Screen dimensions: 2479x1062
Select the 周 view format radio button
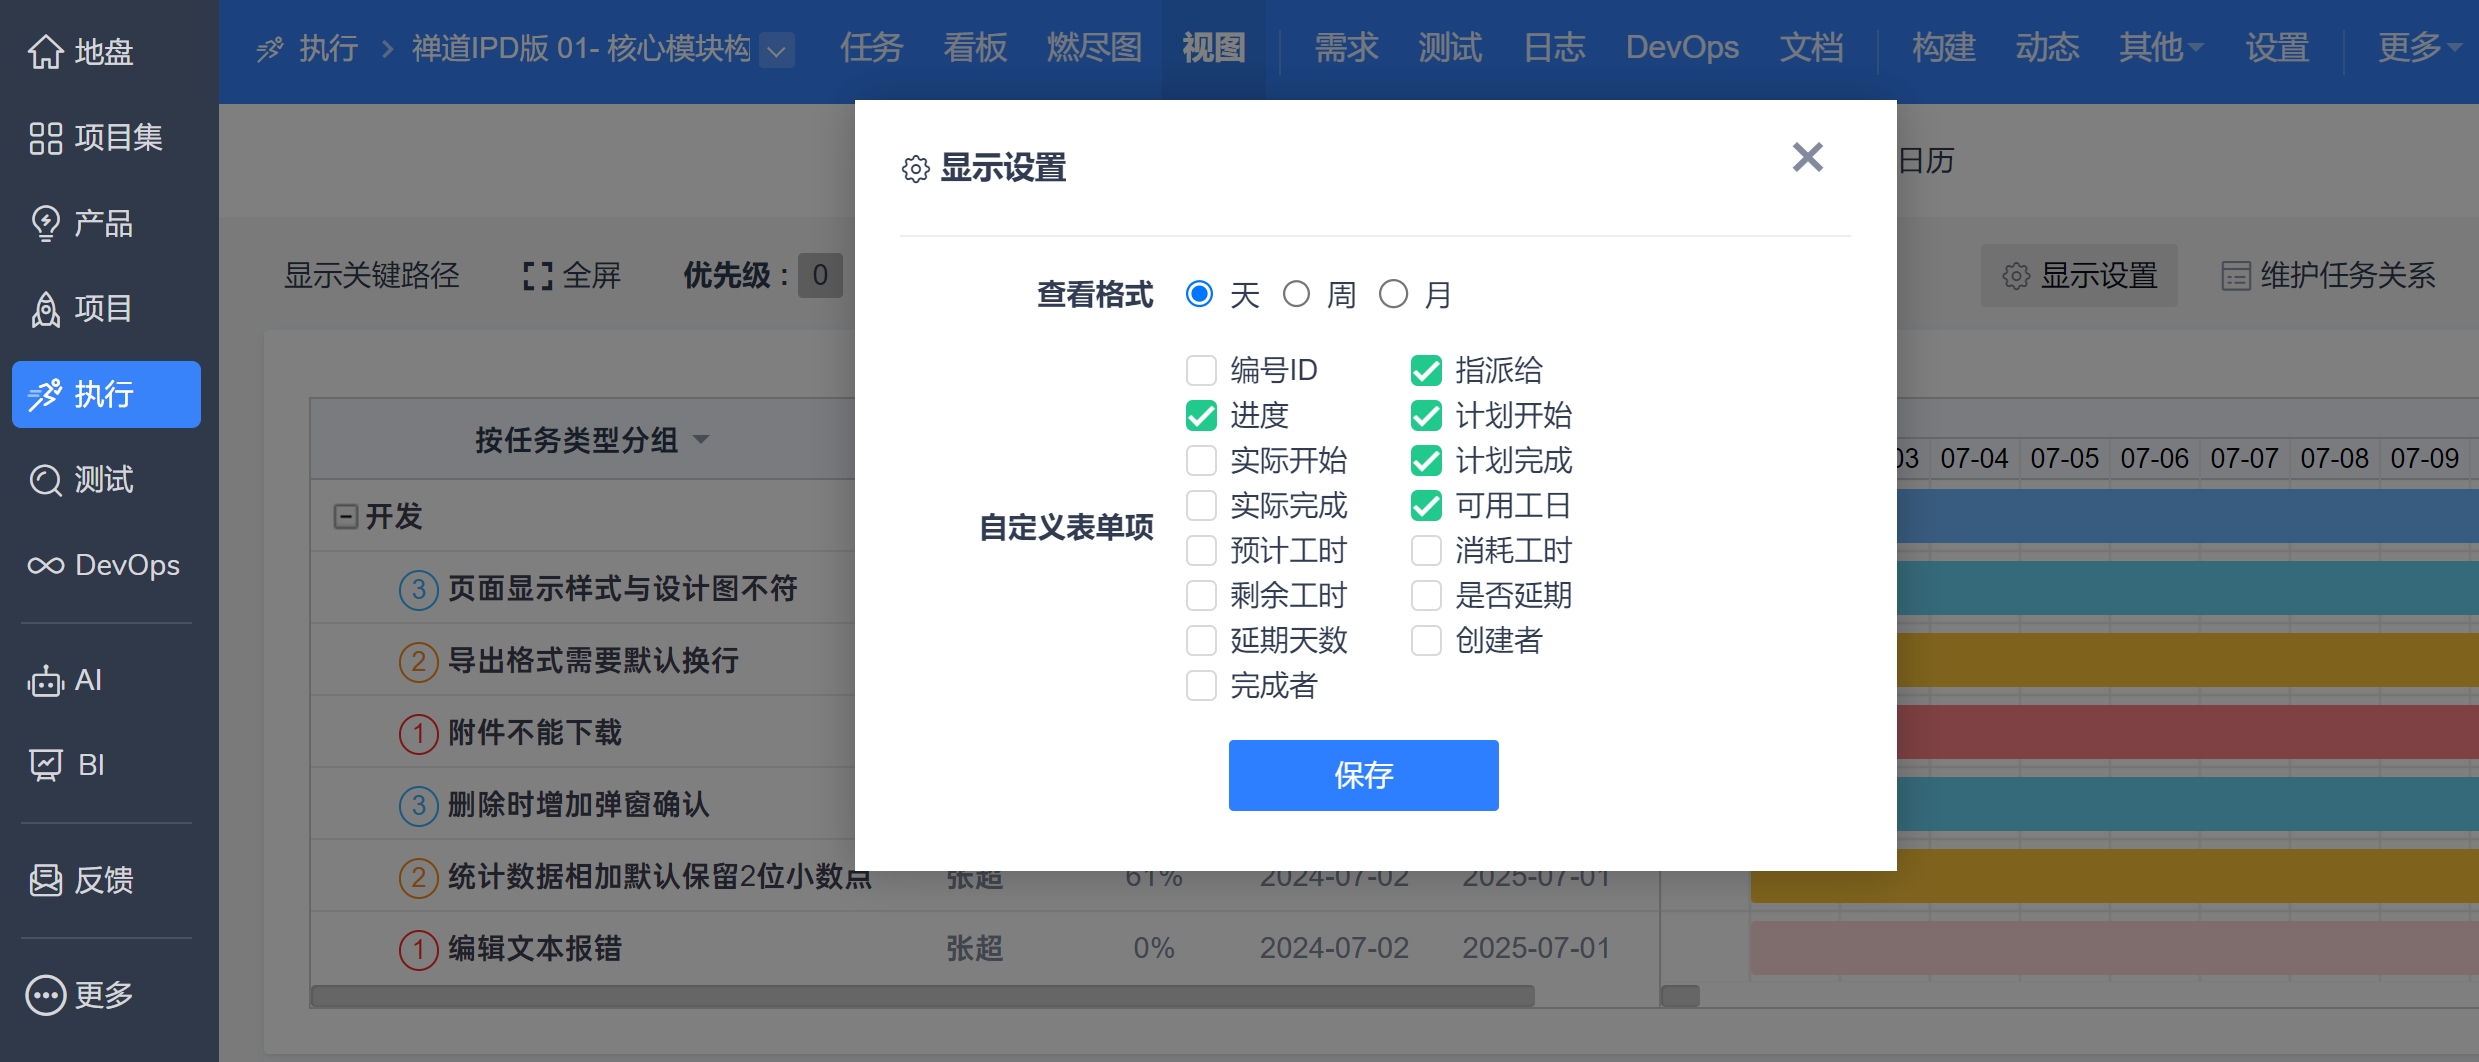point(1297,293)
